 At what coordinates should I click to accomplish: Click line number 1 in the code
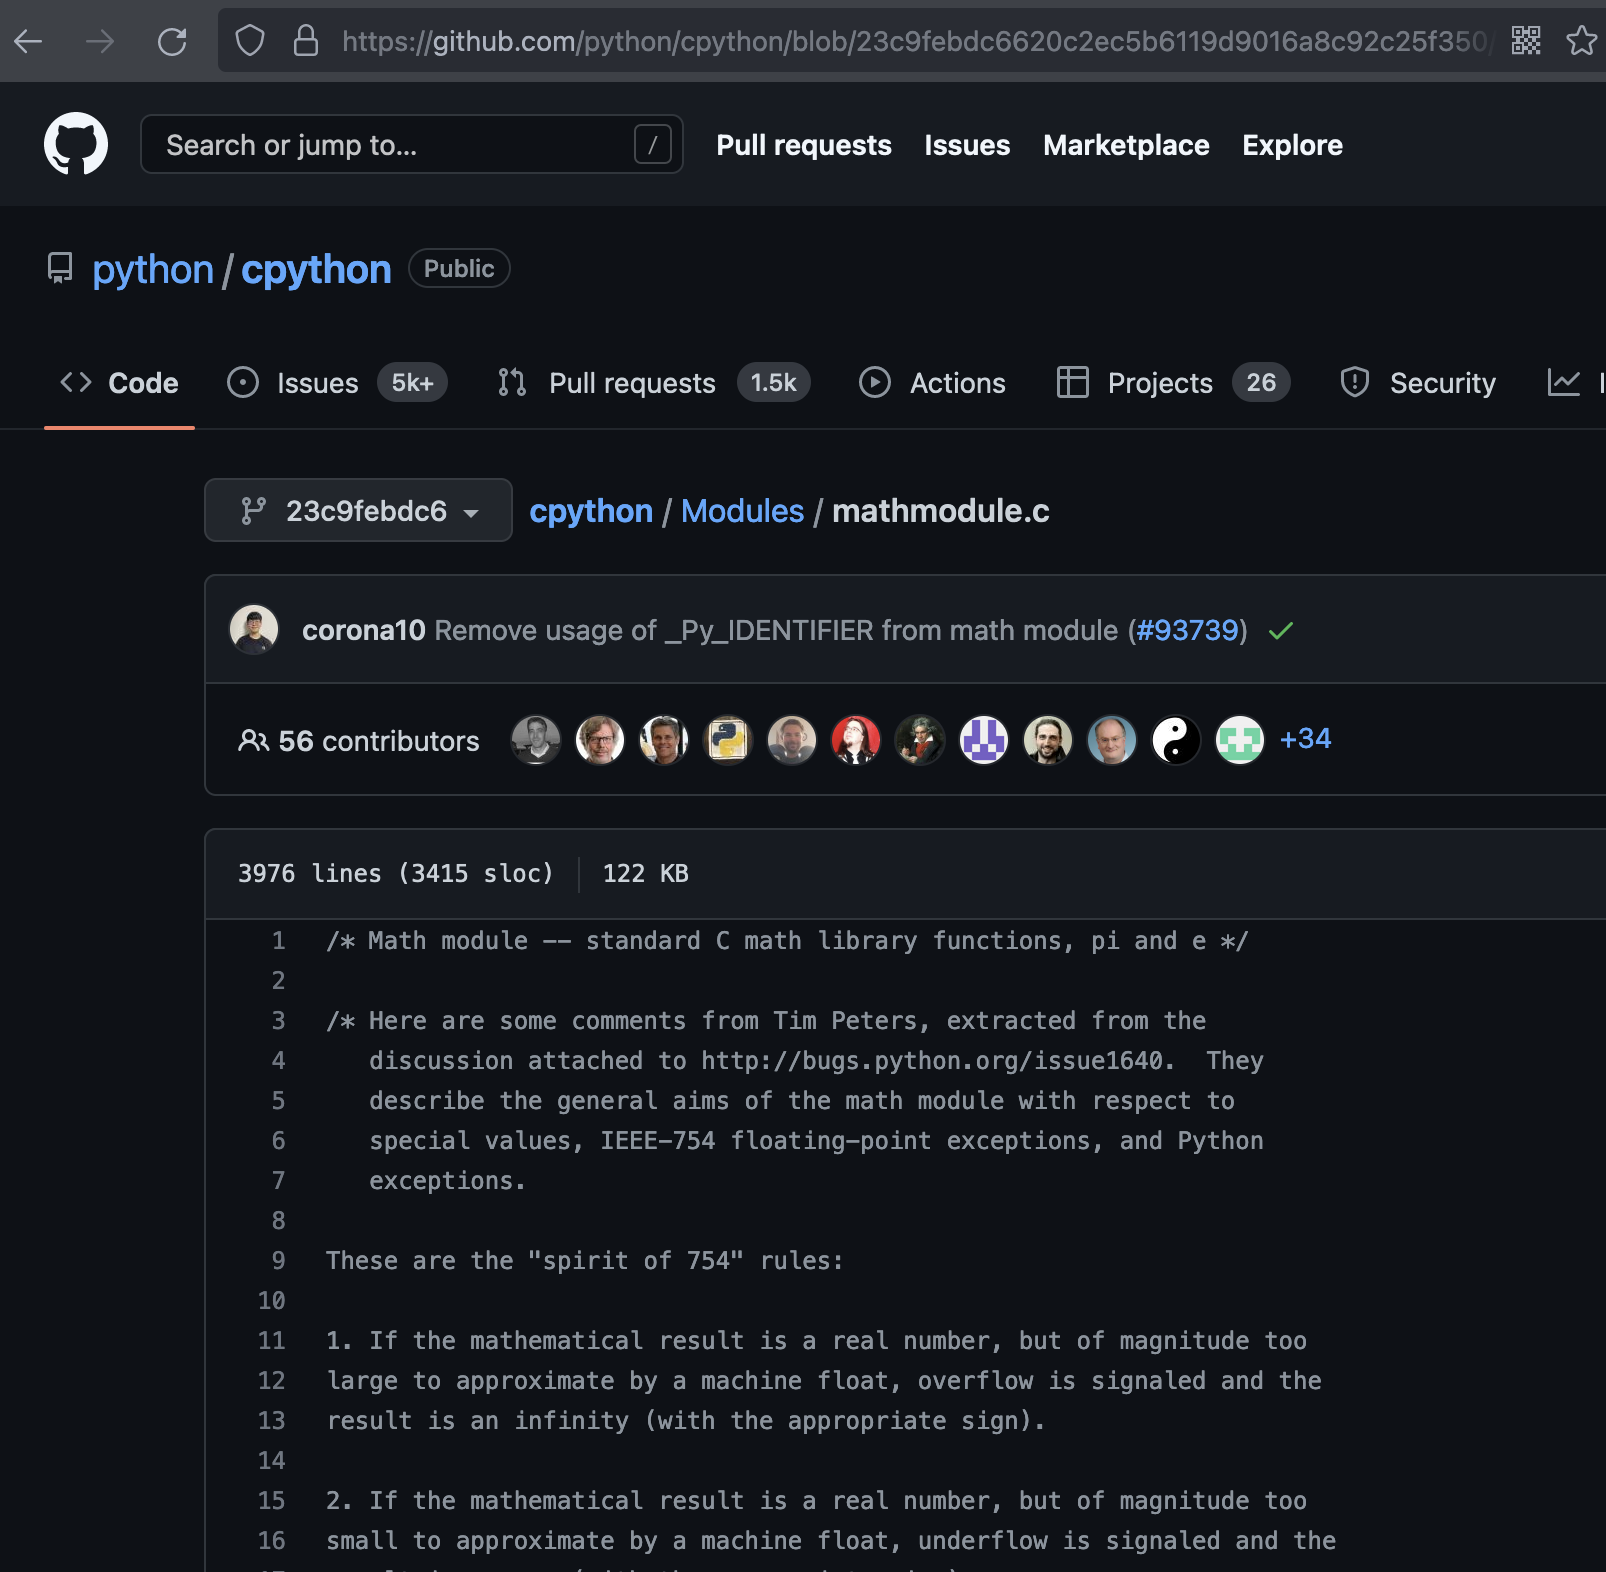(x=278, y=941)
